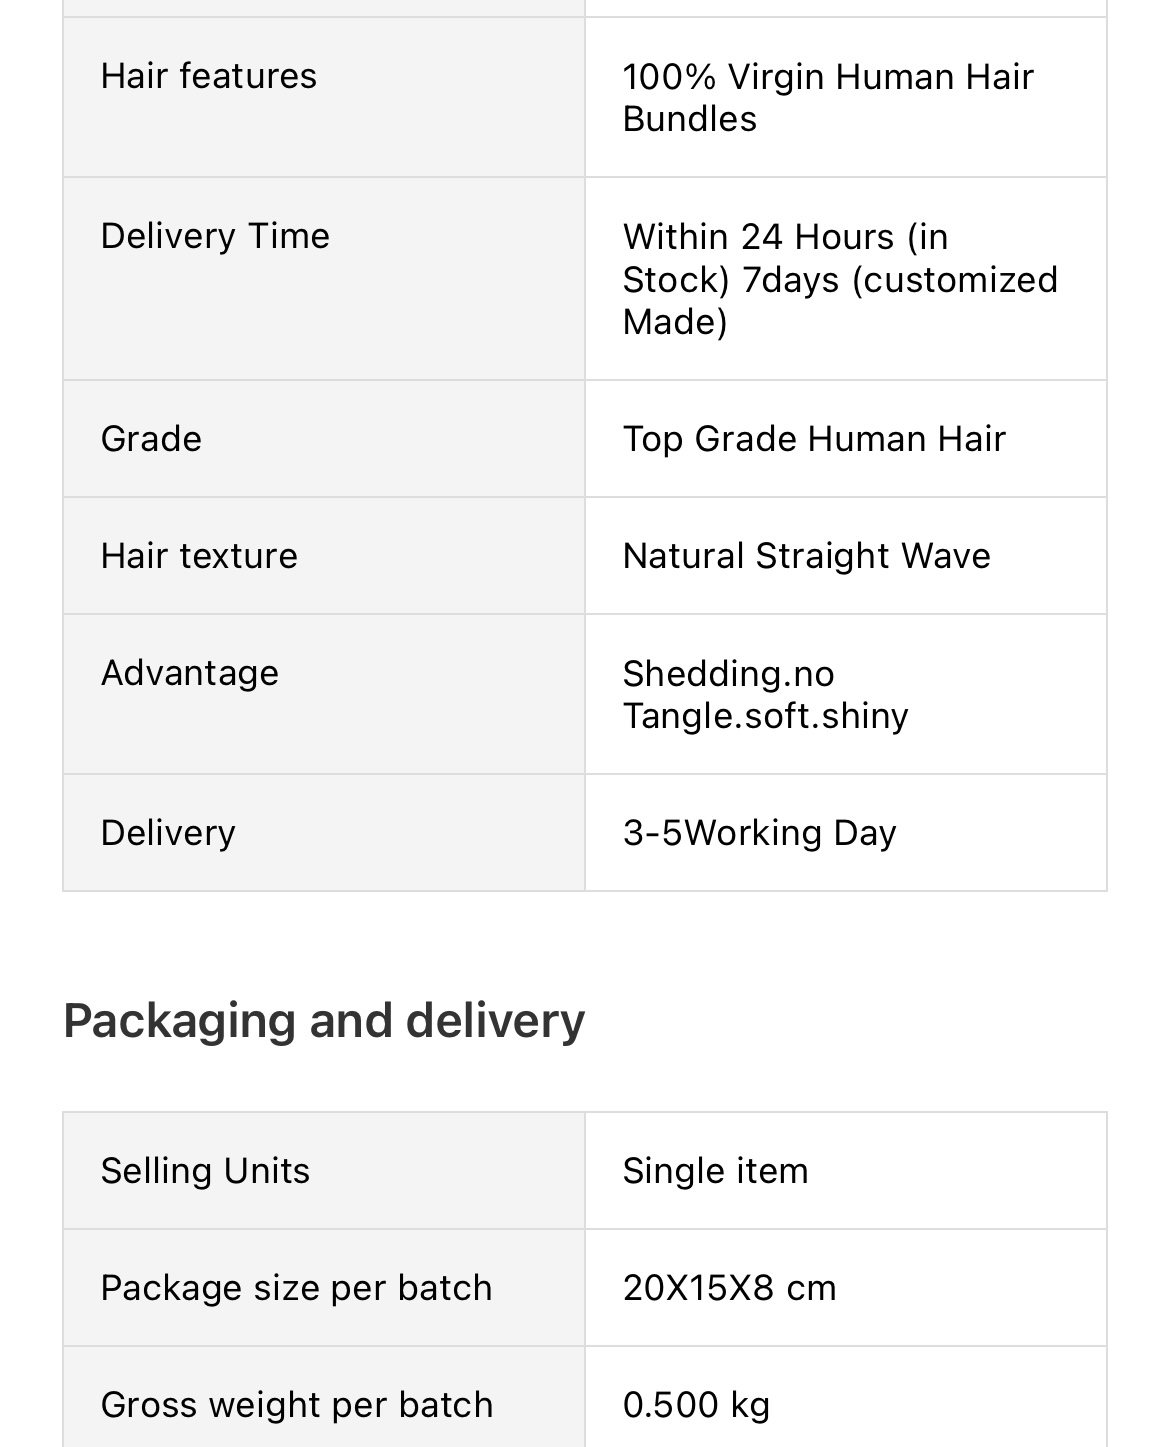
Task: Tap the Grade row label
Action: 151,439
